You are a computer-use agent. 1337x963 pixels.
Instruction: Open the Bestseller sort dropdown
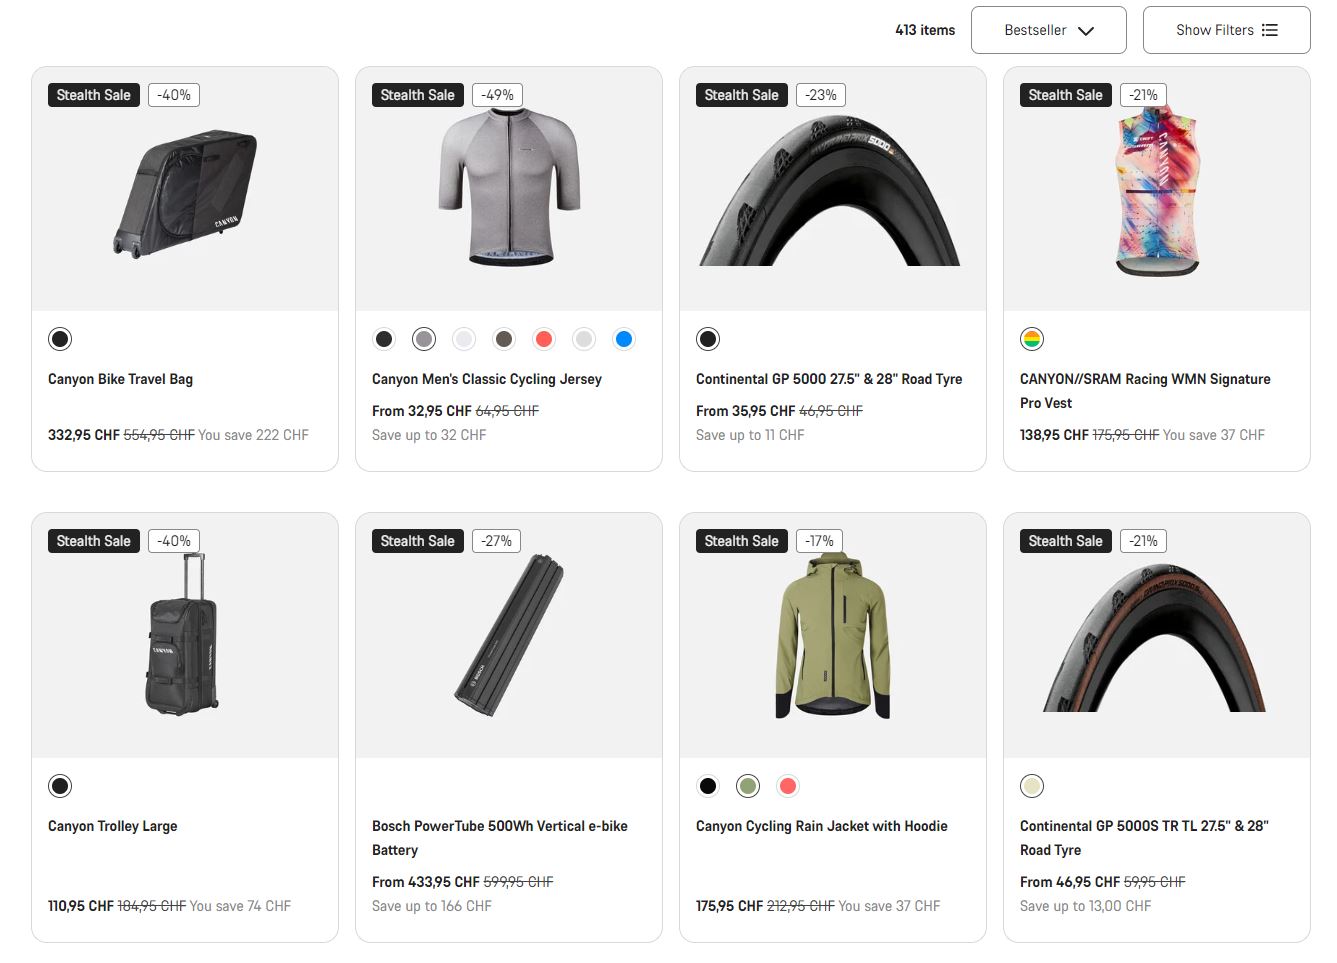[1048, 30]
